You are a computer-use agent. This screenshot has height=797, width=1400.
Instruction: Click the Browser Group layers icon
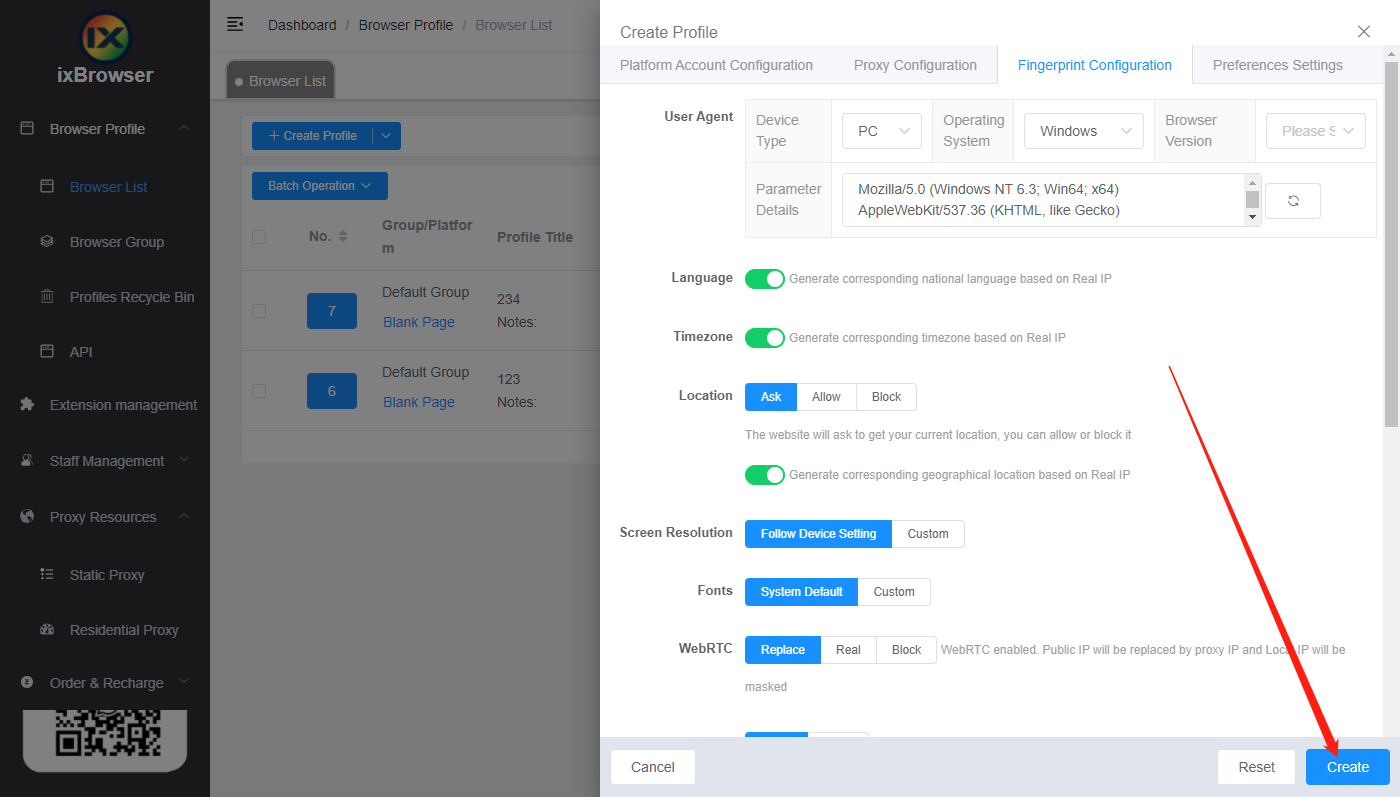pyautogui.click(x=46, y=242)
